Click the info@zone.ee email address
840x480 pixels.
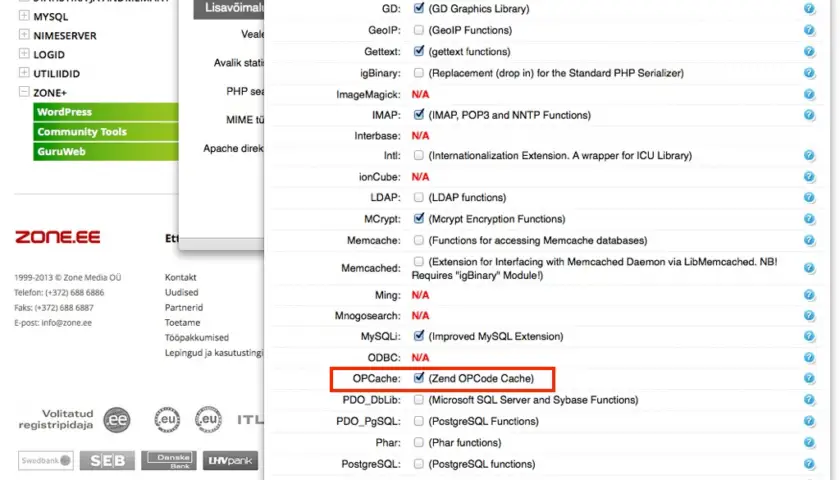click(x=66, y=322)
